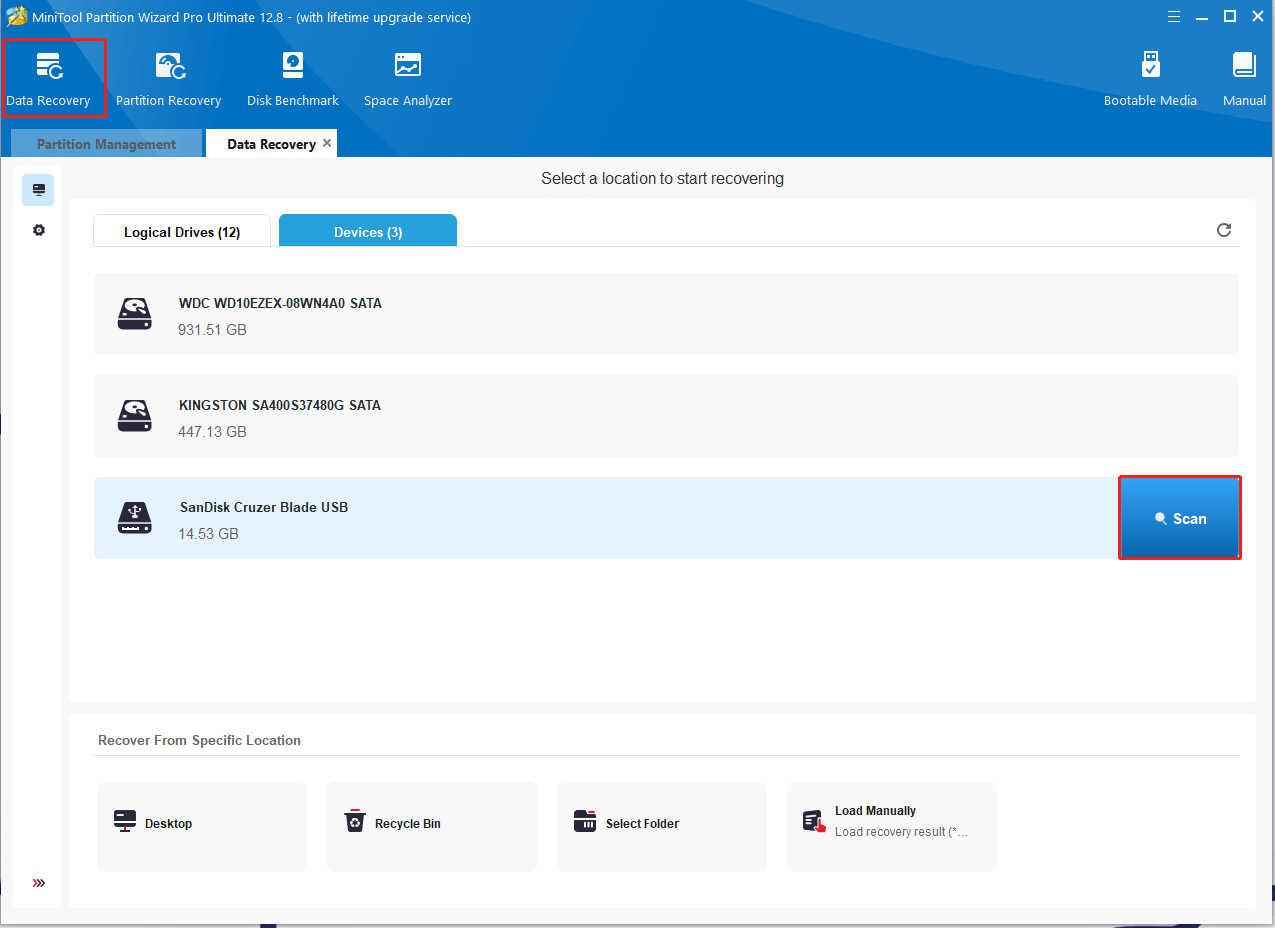
Task: Select KINGSTON SA400S37480G SATA device row
Action: [666, 416]
